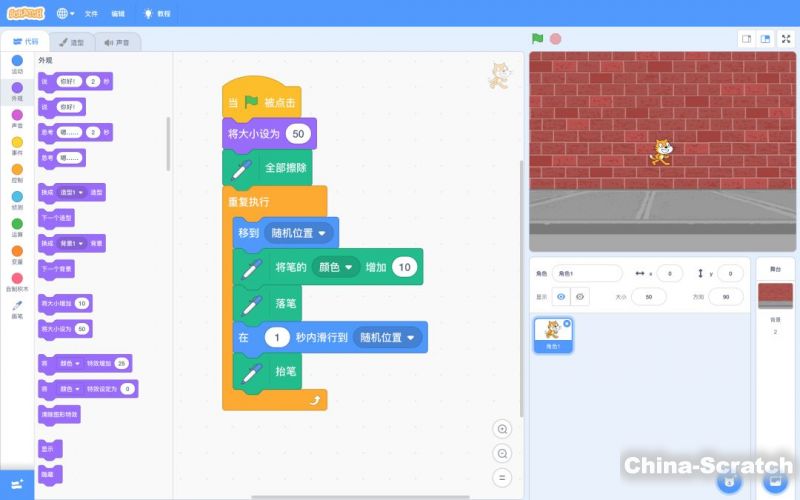Zoom out of the code workspace
This screenshot has height=500, width=800.
pos(503,453)
